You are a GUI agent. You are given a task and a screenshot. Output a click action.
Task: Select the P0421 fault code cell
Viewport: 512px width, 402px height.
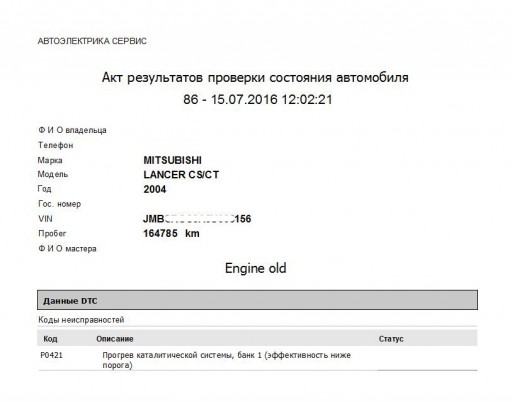point(52,355)
